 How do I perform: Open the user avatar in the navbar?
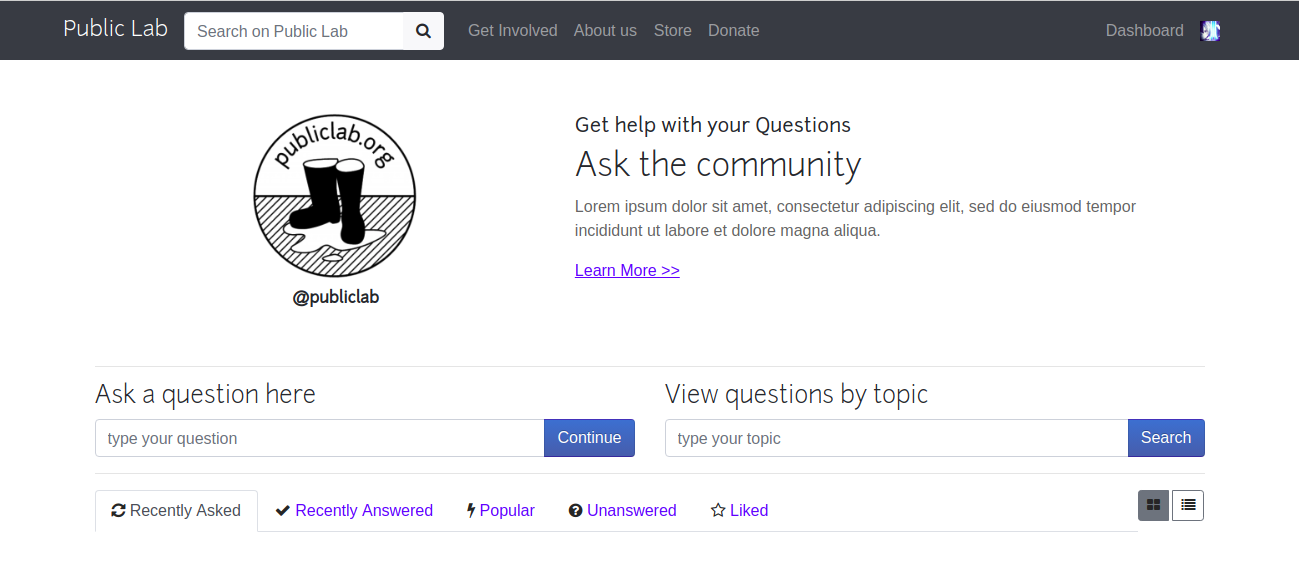tap(1210, 31)
